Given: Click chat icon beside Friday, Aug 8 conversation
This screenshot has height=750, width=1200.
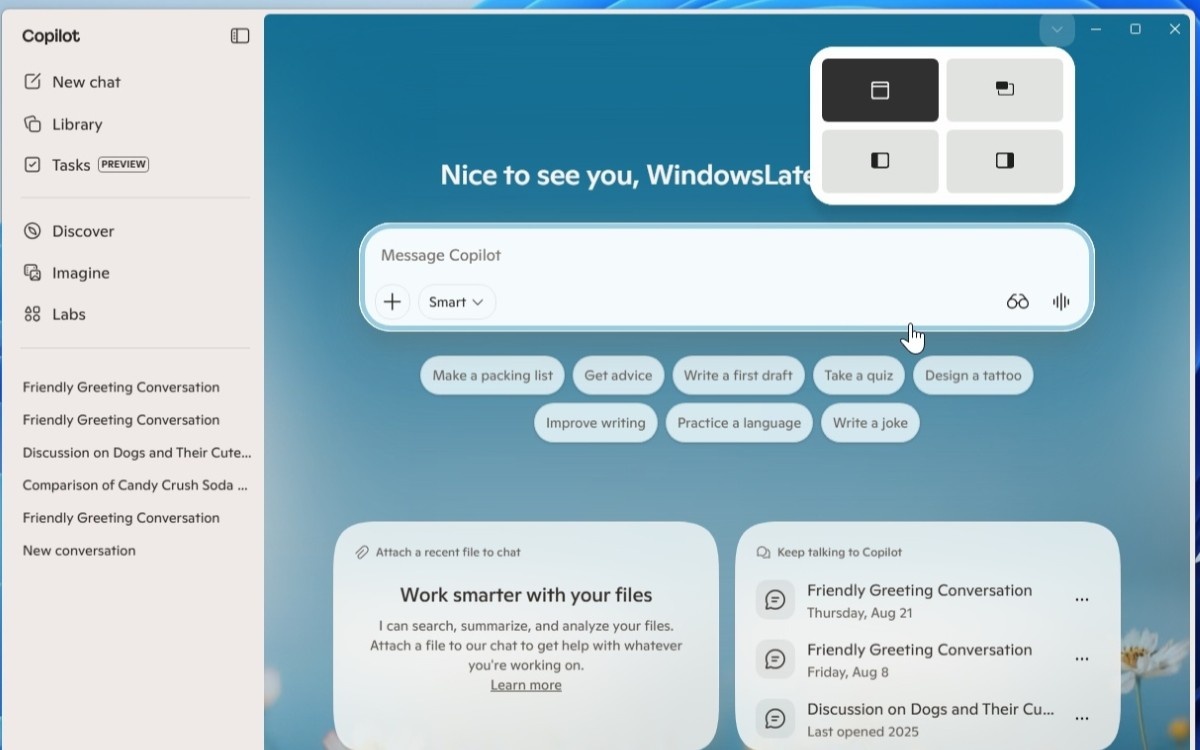Looking at the screenshot, I should point(775,659).
